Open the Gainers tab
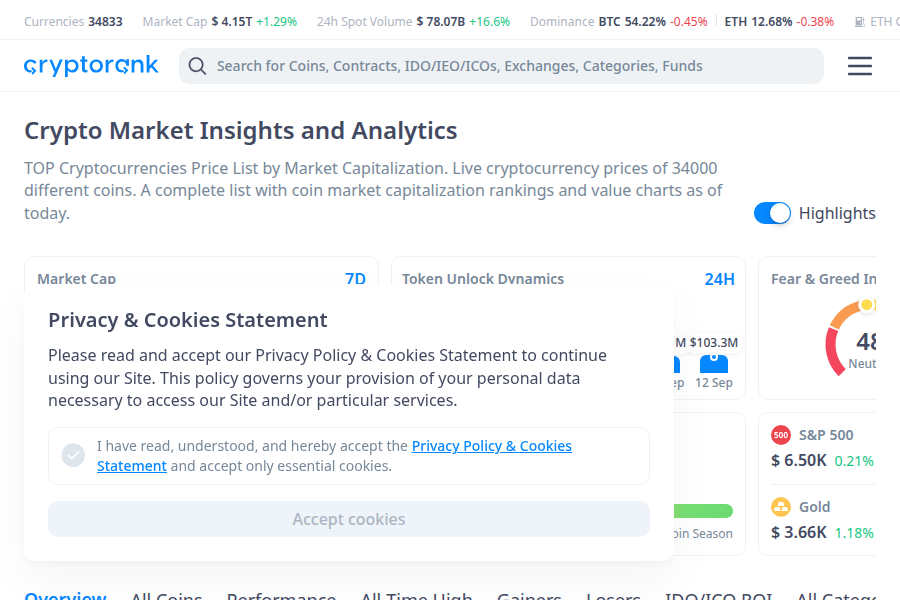 tap(529, 594)
